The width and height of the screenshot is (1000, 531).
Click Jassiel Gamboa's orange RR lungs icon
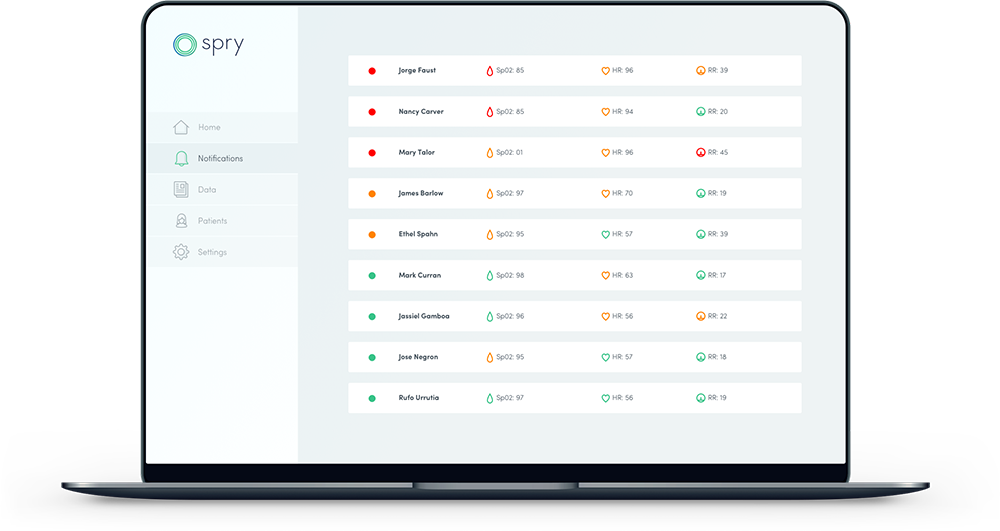(701, 316)
